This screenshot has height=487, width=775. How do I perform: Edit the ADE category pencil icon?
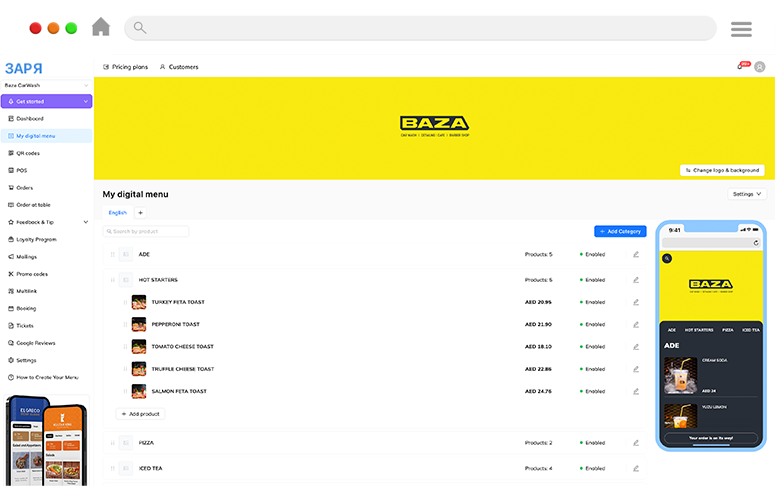(636, 254)
